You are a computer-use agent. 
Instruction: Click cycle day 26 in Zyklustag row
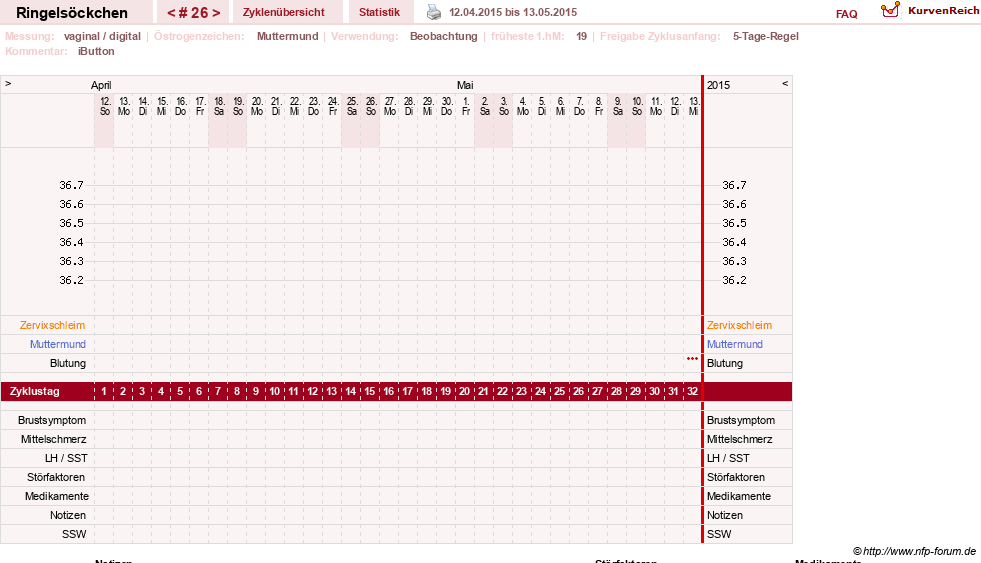pos(578,392)
